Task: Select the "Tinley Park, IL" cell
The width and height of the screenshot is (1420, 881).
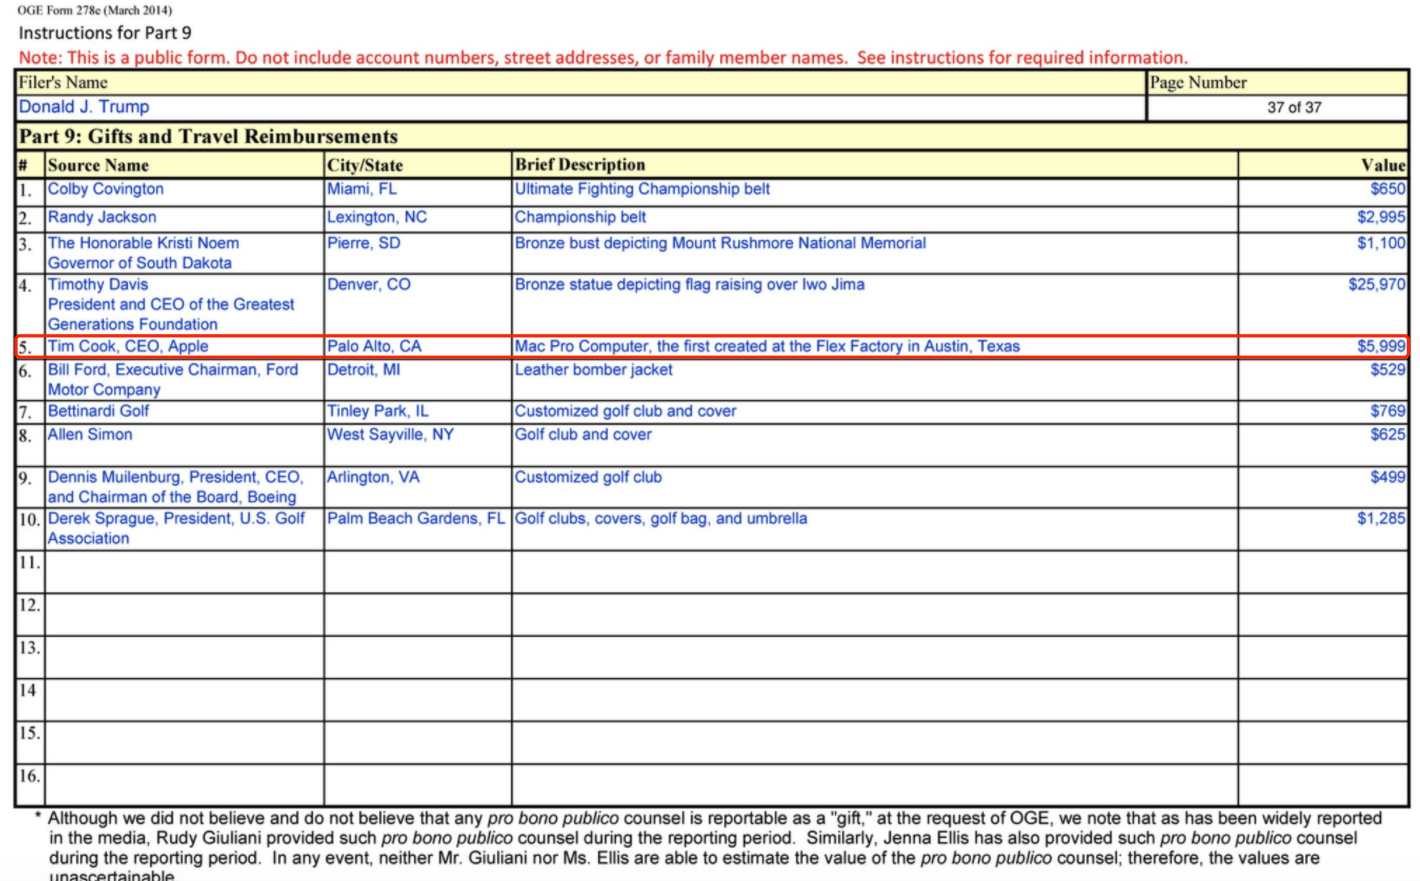Action: click(x=378, y=411)
